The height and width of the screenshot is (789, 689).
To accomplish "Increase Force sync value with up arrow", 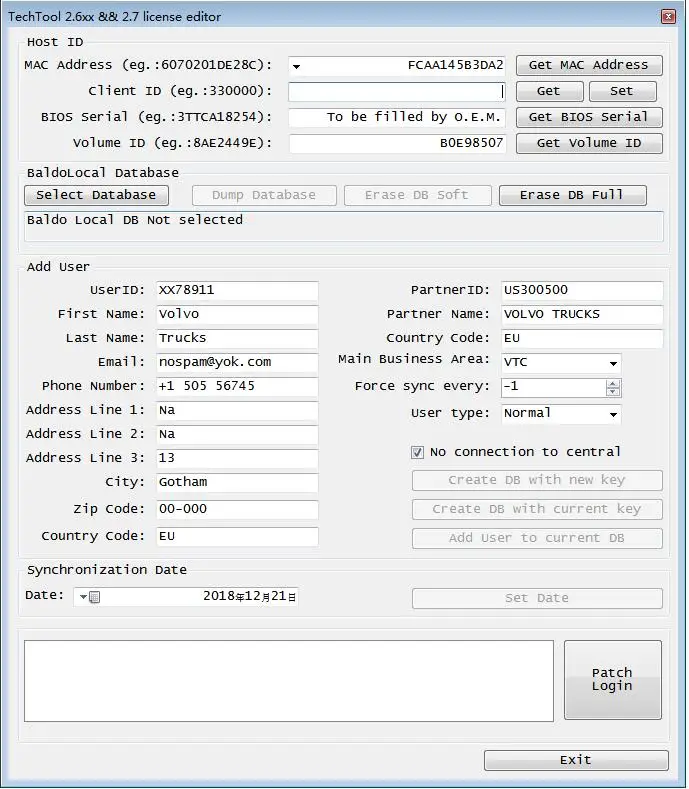I will click(x=613, y=383).
